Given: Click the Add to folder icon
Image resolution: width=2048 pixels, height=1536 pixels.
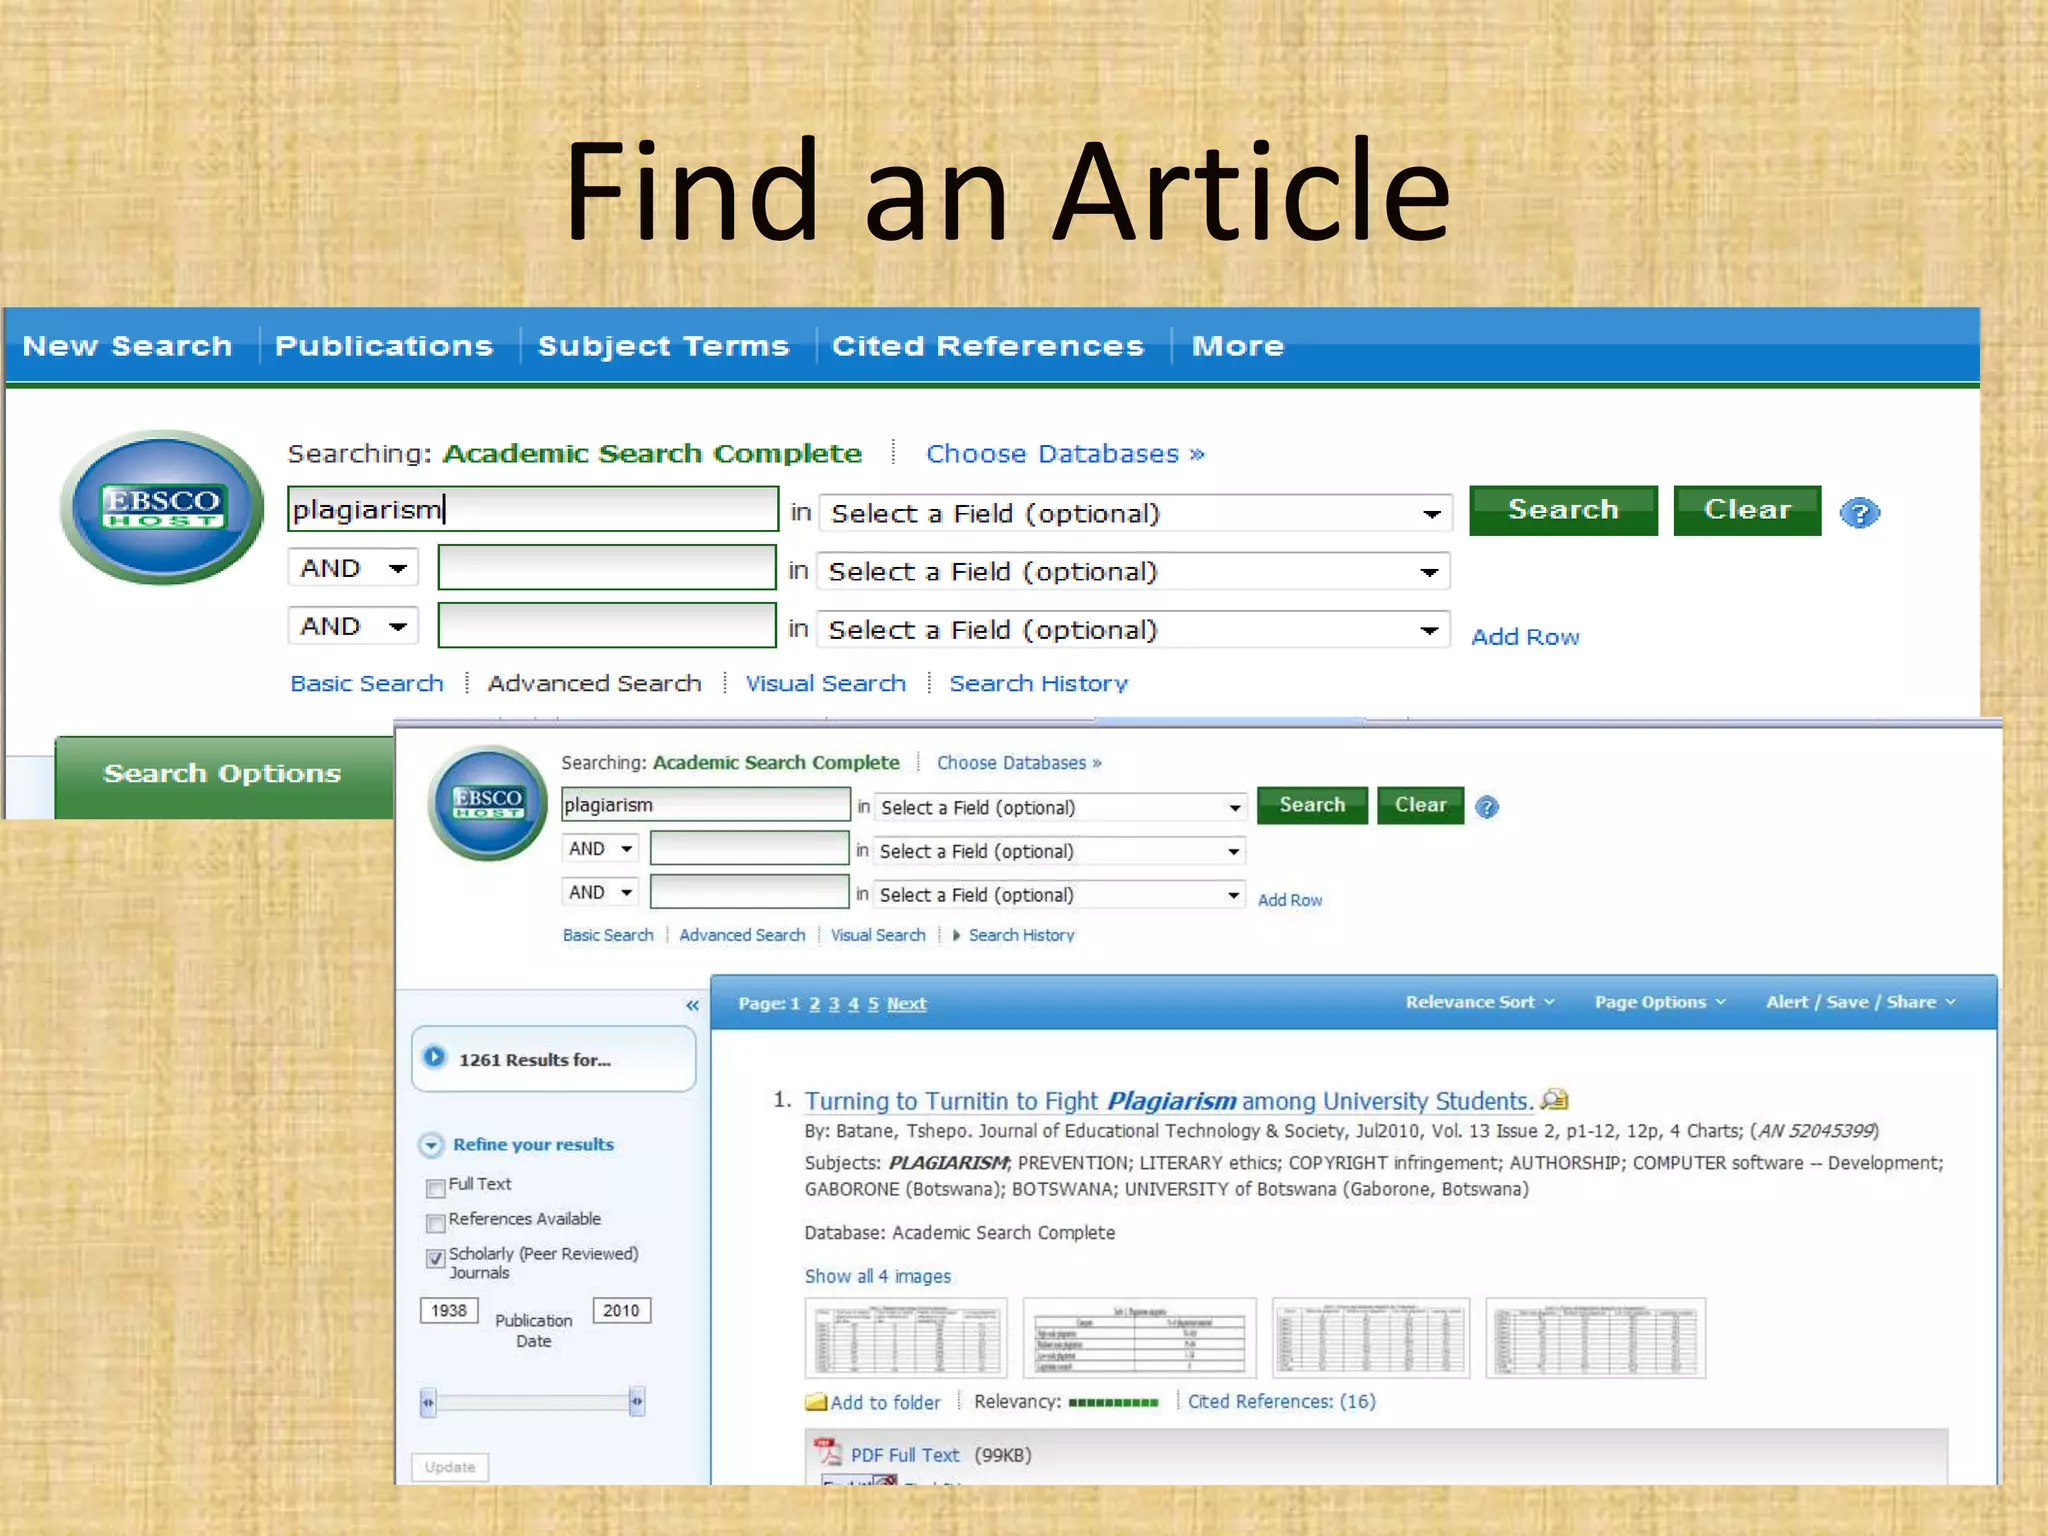Looking at the screenshot, I should coord(816,1402).
